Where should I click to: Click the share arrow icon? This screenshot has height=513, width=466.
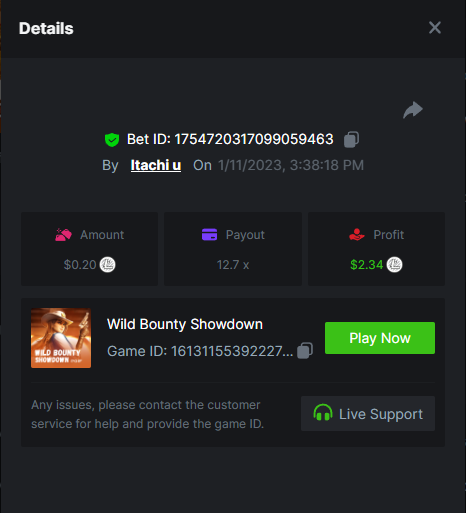(x=413, y=110)
